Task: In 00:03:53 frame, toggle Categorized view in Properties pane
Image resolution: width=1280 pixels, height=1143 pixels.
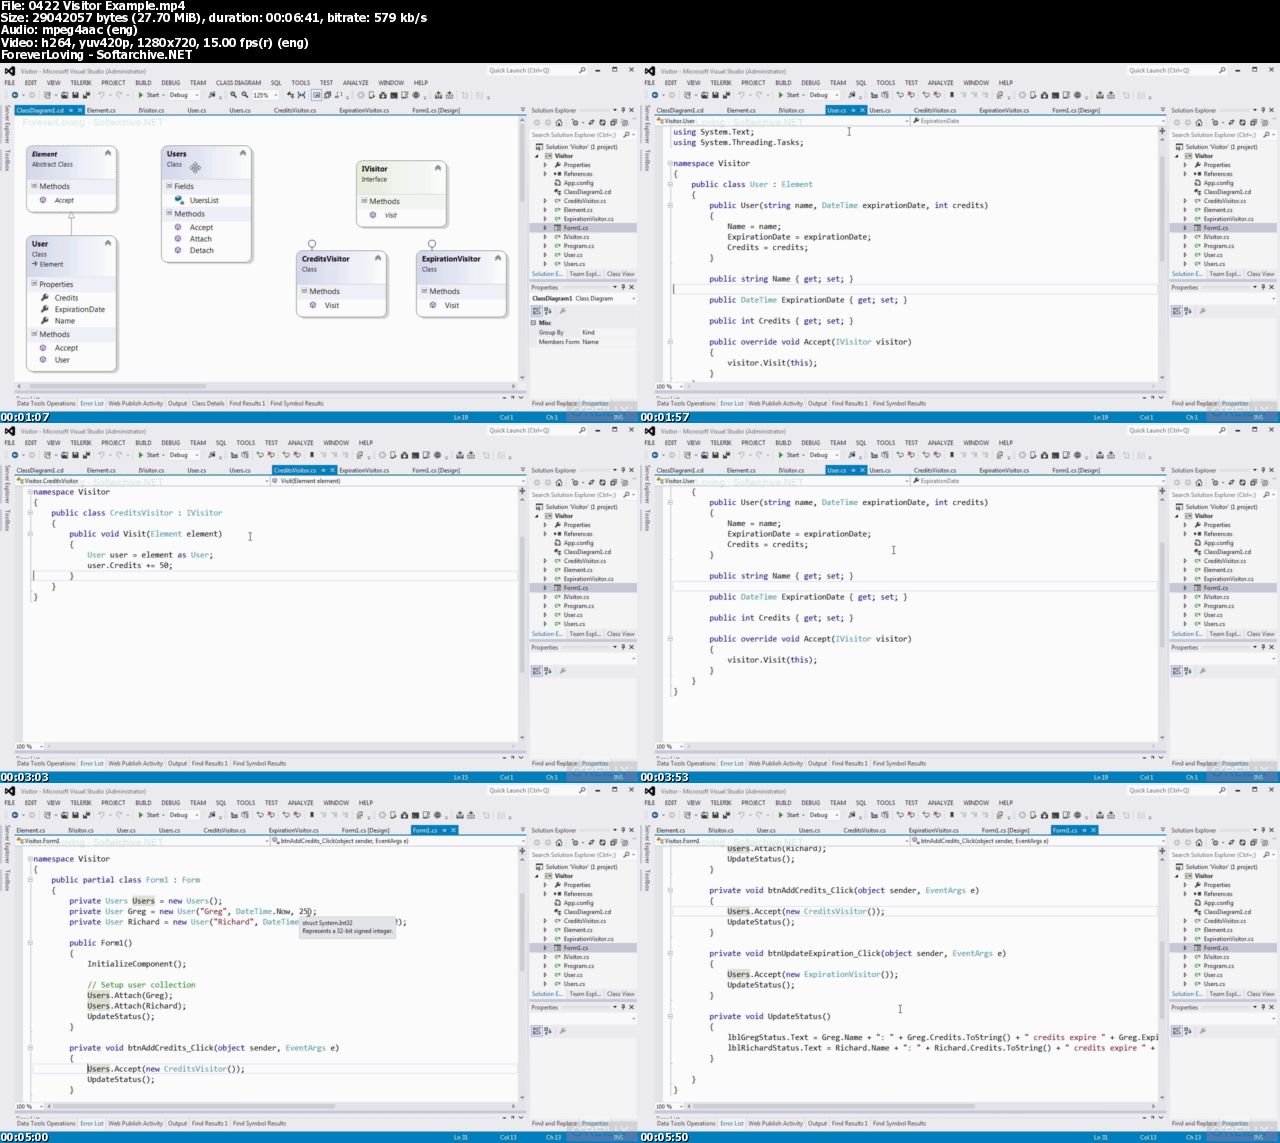Action: (1176, 671)
